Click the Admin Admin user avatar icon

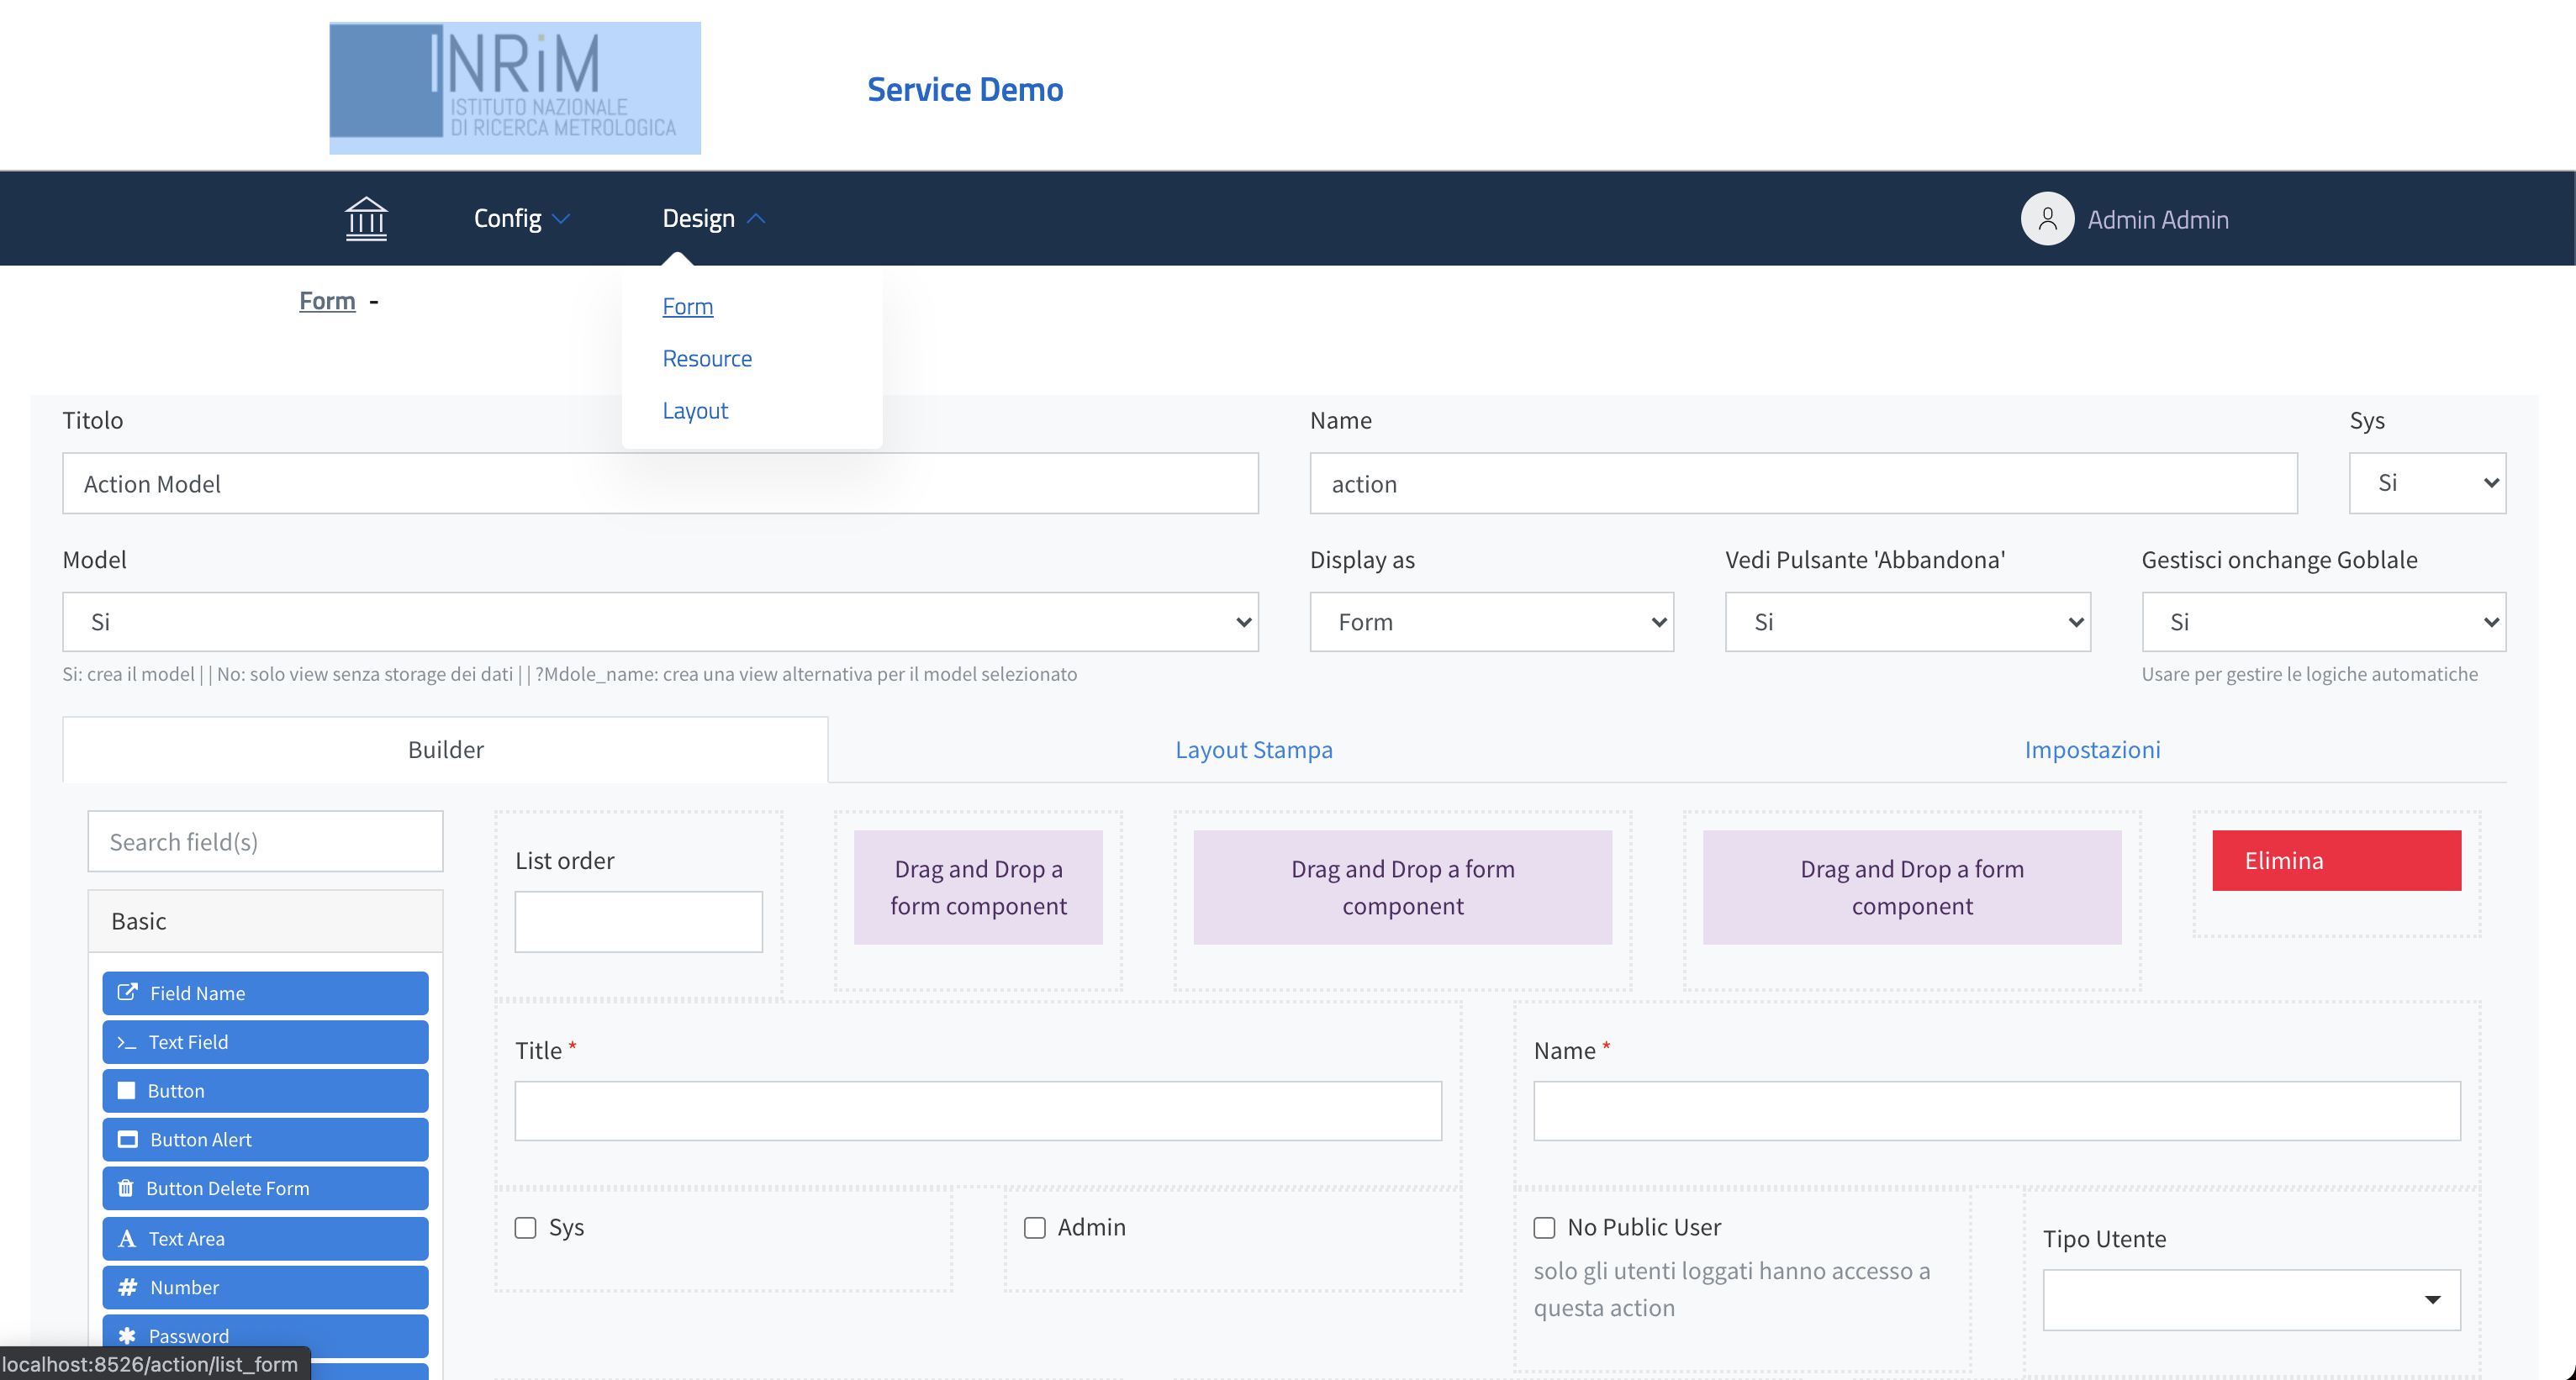(x=2046, y=218)
